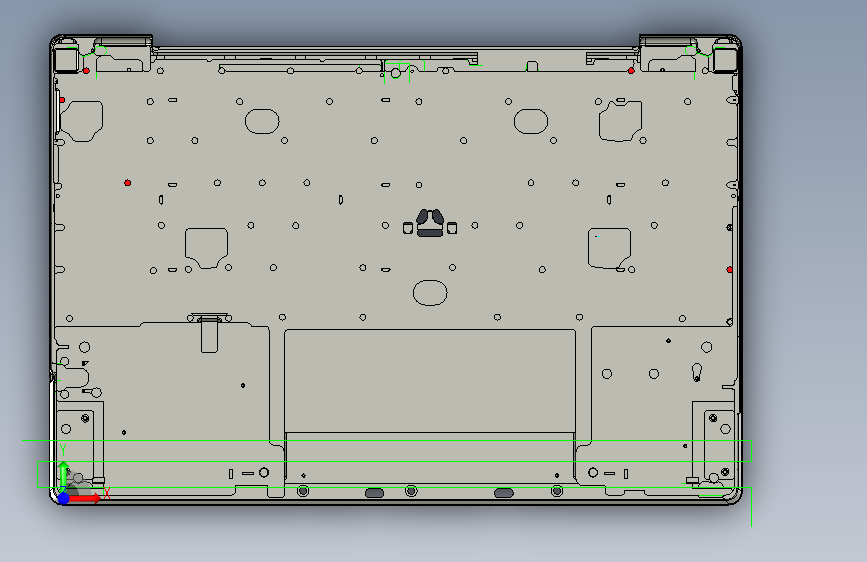867x562 pixels.
Task: Select the right dark oblong slot on bottom edge
Action: (x=504, y=493)
